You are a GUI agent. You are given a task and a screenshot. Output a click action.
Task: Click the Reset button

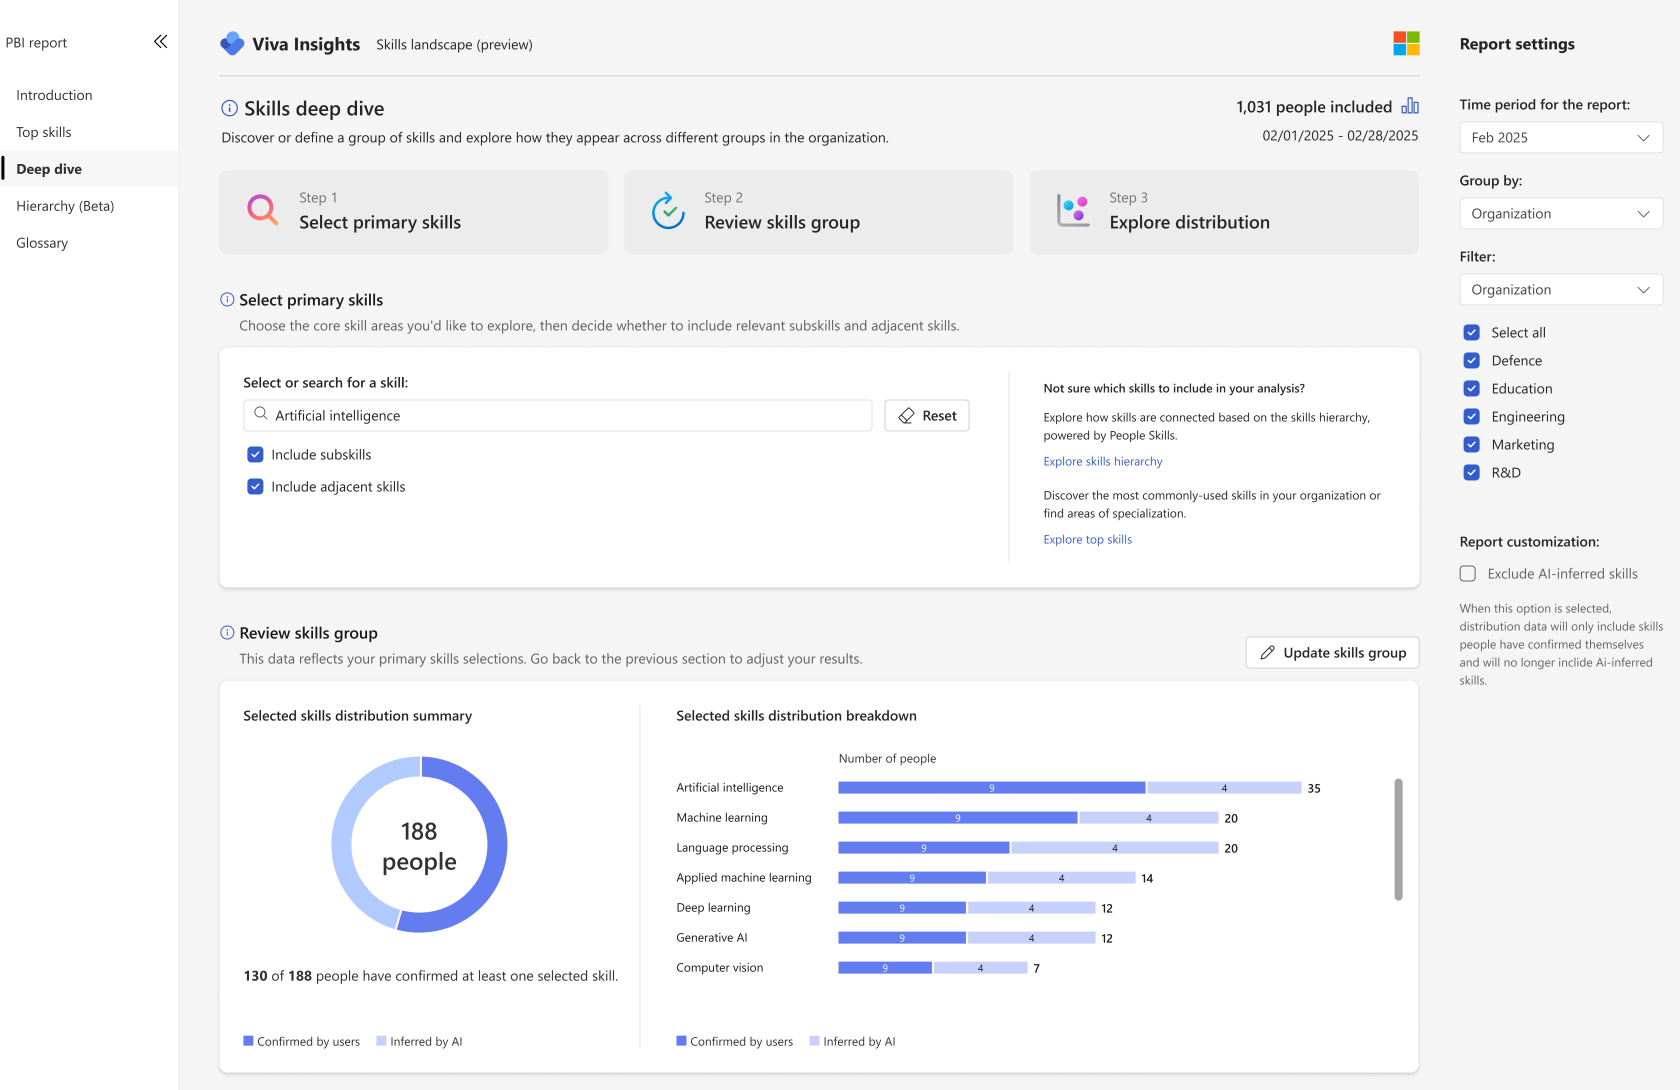pos(927,415)
